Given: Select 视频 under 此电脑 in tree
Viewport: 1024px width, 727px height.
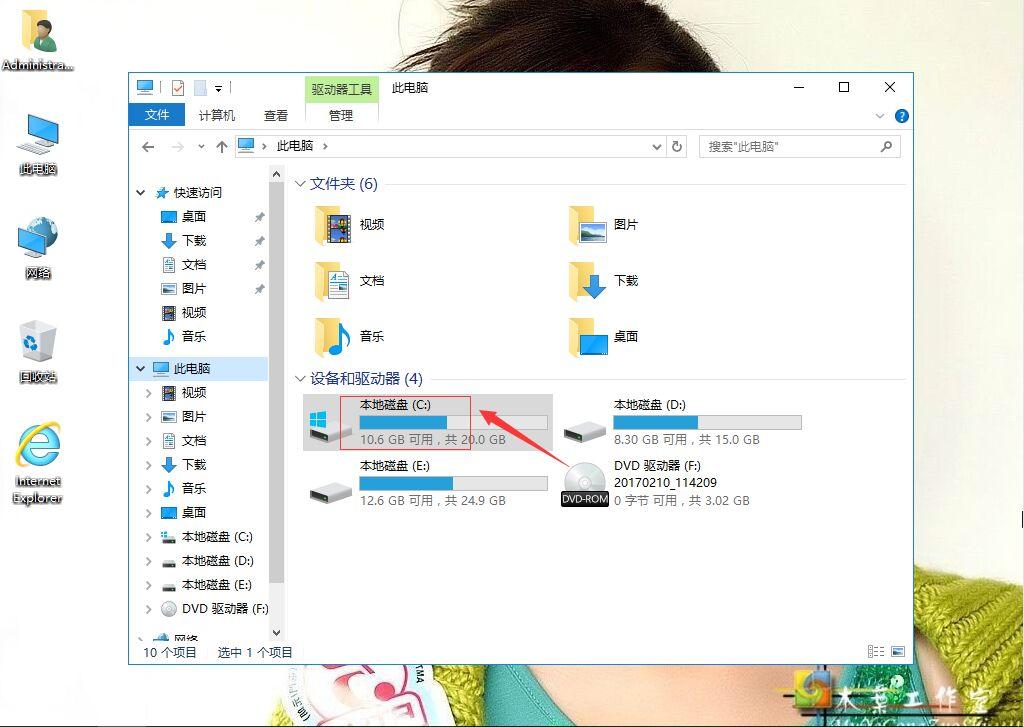Looking at the screenshot, I should pos(195,393).
